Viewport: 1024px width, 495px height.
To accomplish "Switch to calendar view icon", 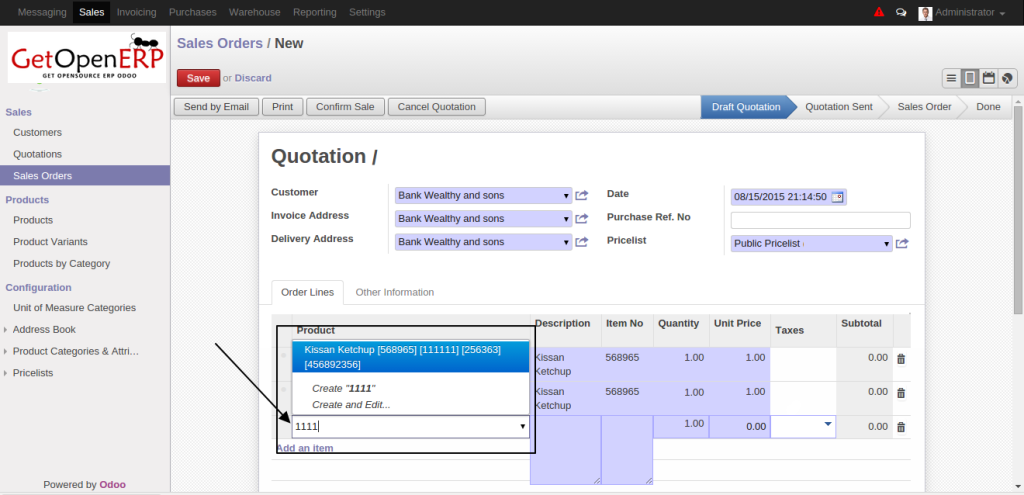I will (988, 78).
